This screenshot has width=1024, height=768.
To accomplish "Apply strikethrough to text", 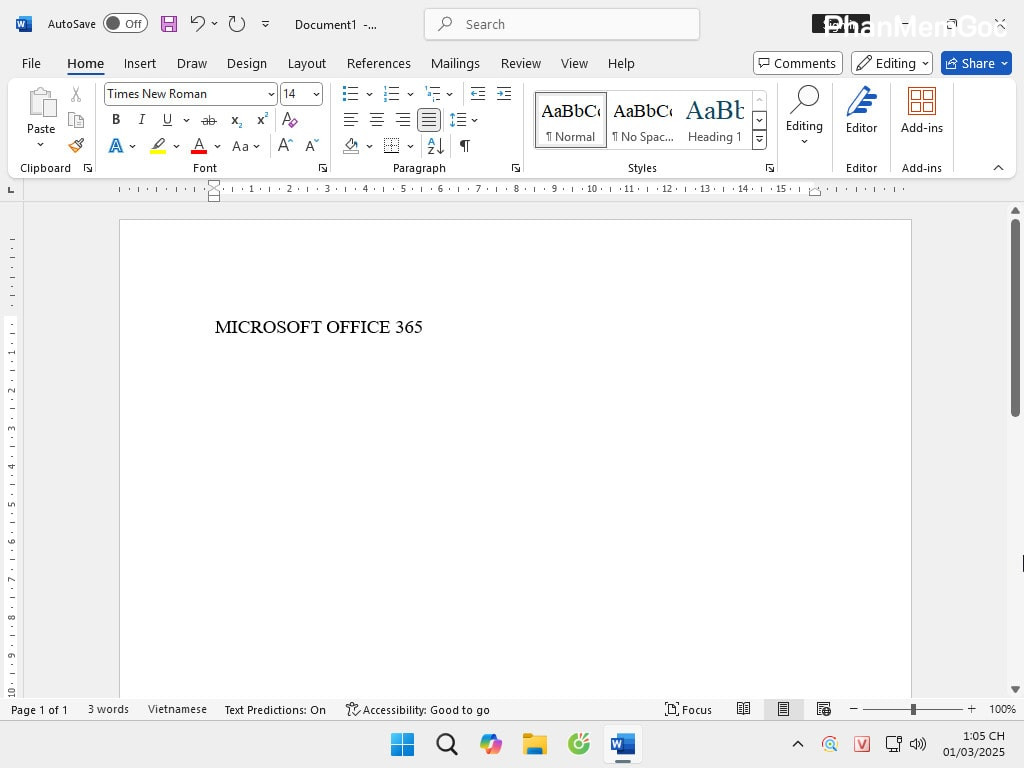I will coord(209,119).
